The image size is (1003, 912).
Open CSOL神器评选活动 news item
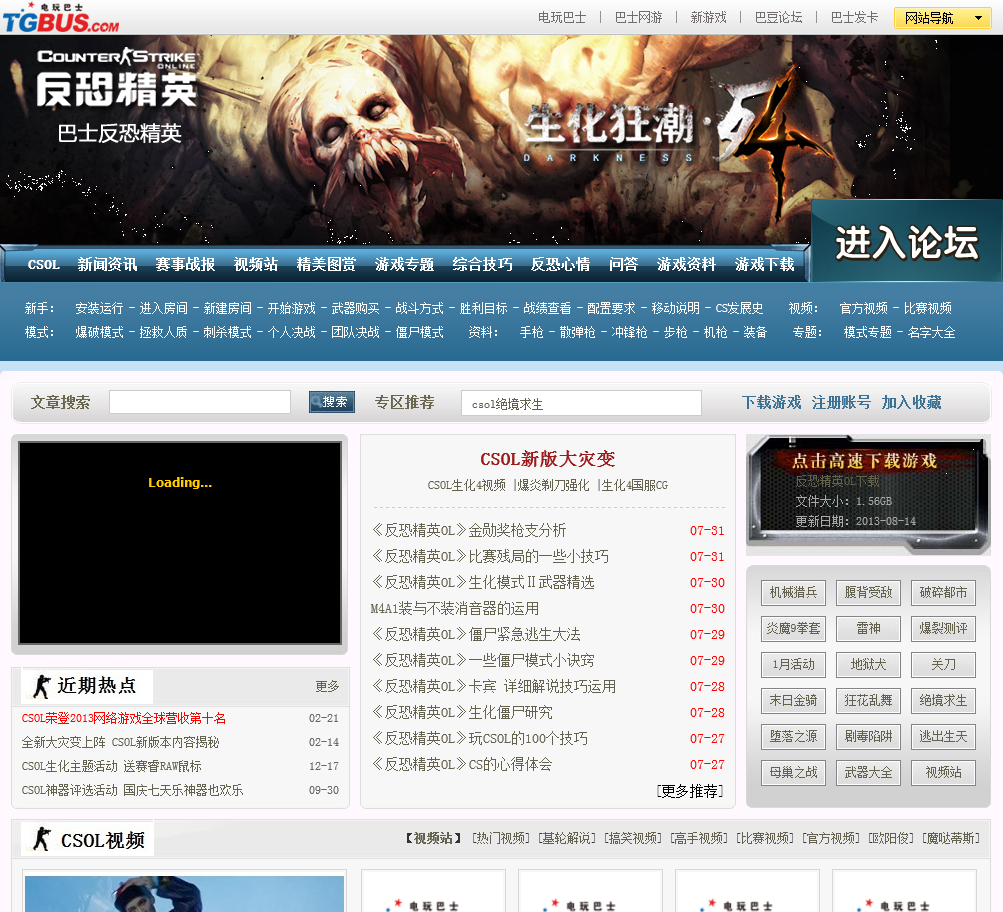pos(132,790)
